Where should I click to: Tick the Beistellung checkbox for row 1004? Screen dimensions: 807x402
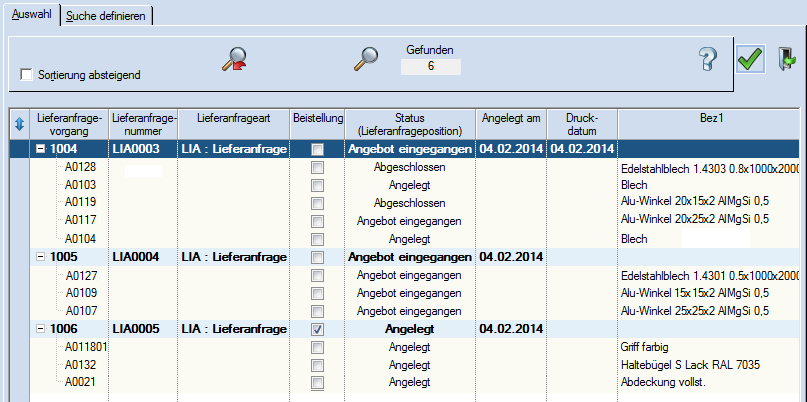coord(317,149)
